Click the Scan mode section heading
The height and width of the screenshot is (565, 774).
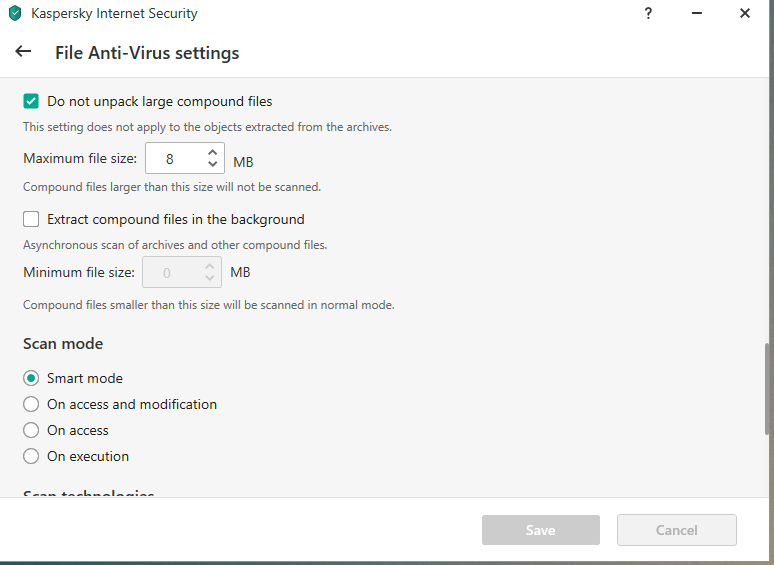63,344
